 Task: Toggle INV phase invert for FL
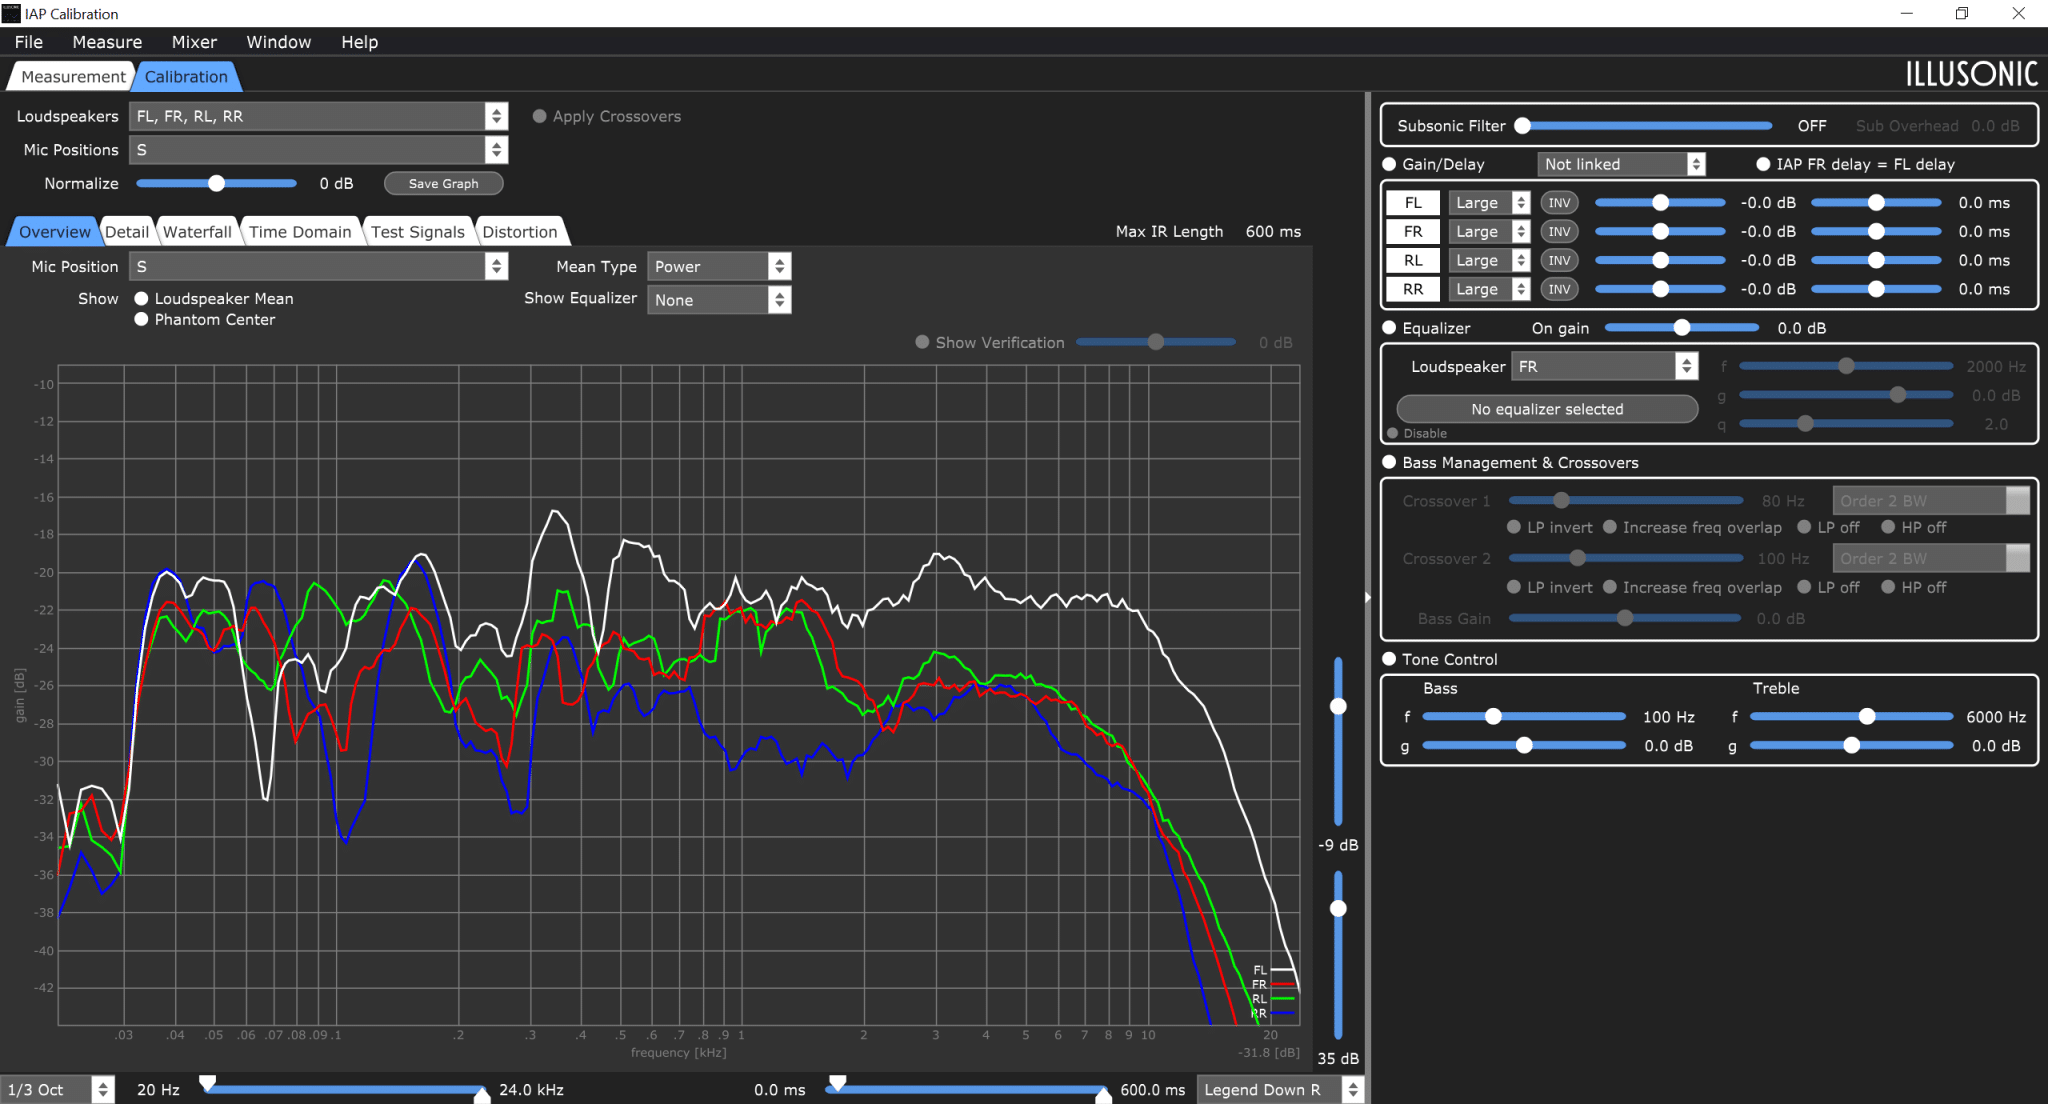[1559, 203]
